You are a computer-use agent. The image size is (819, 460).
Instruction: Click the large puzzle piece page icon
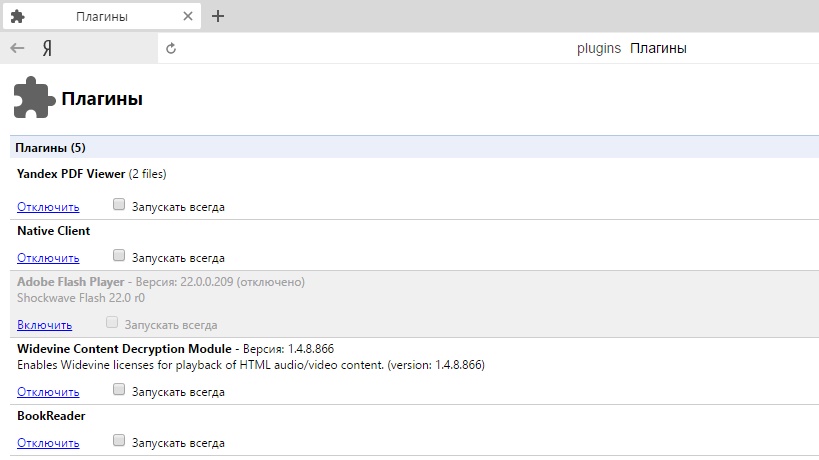click(x=33, y=98)
